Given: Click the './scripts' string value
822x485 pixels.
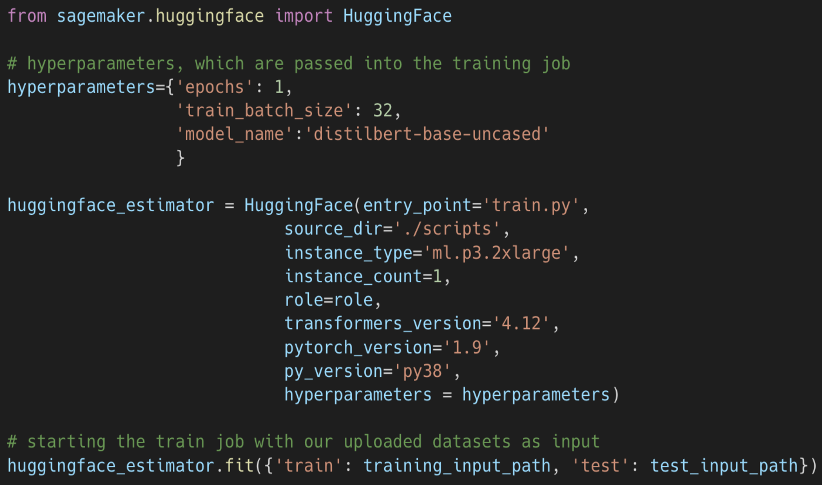Looking at the screenshot, I should point(447,229).
